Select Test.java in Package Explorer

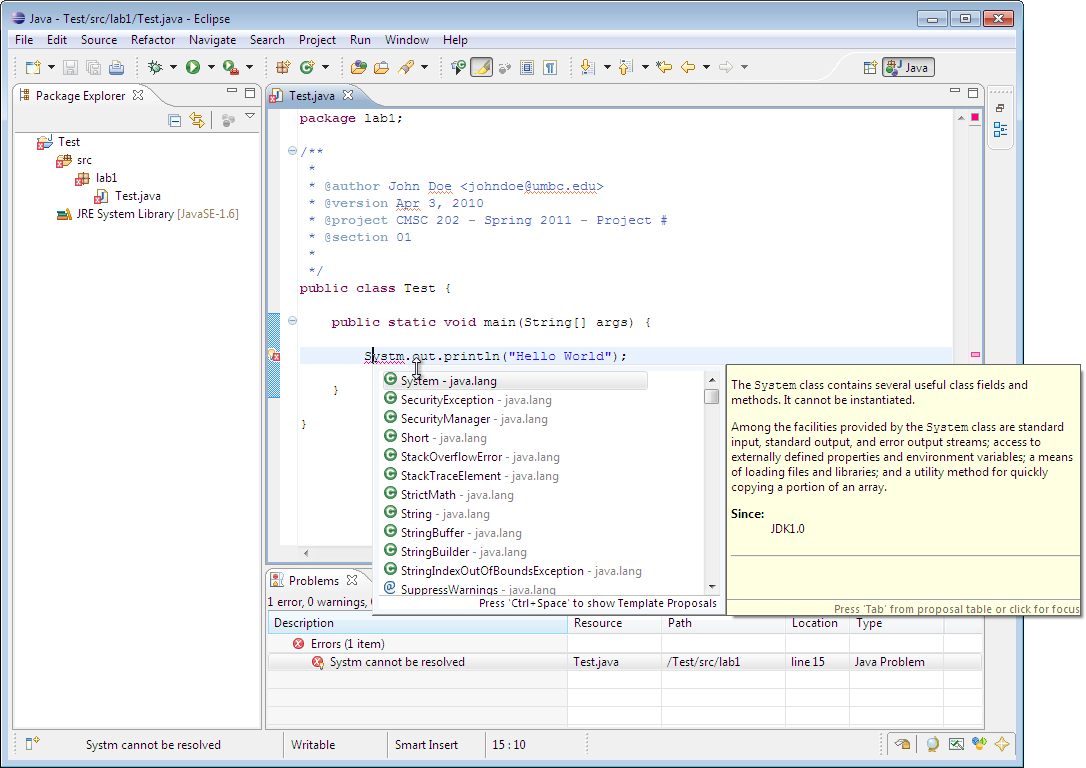[128, 196]
